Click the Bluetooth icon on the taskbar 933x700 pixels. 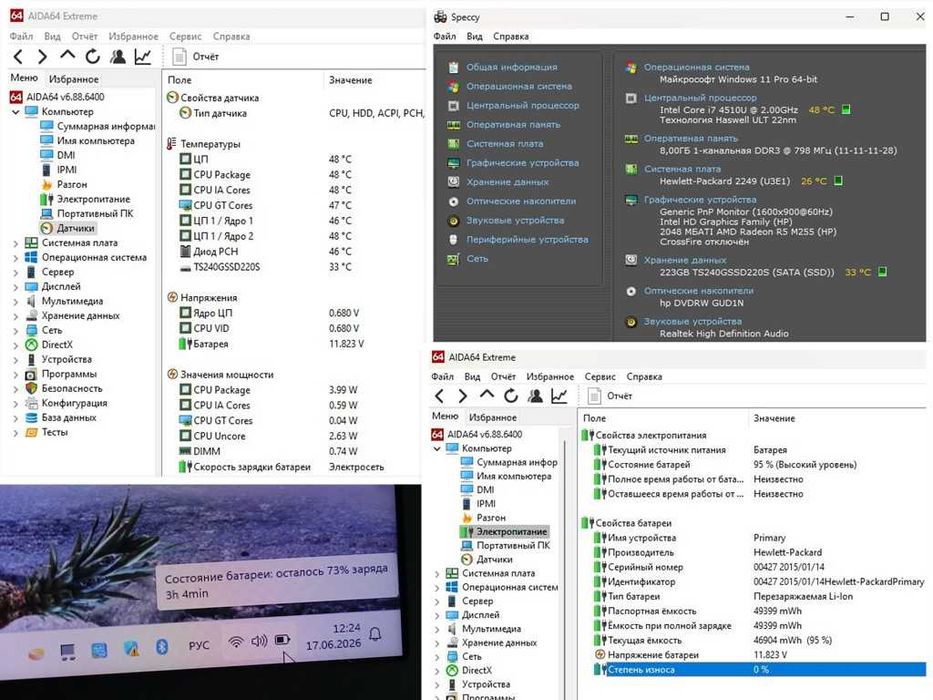coord(162,646)
